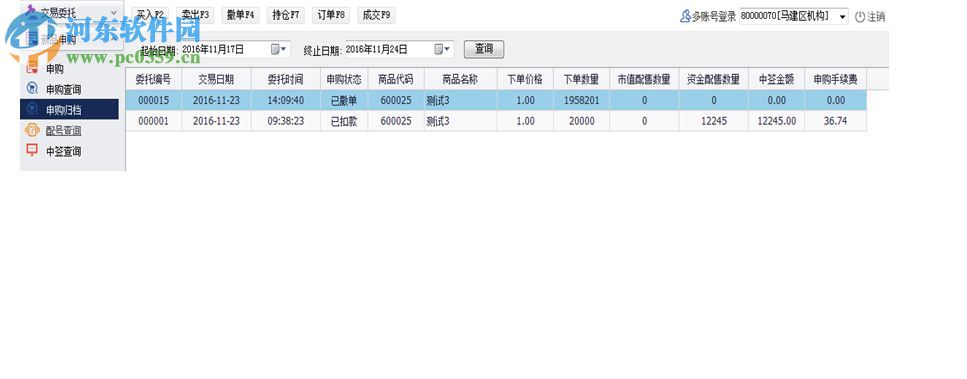967x379 pixels.
Task: Sort by the 市值配售数量 column header
Action: tap(644, 79)
